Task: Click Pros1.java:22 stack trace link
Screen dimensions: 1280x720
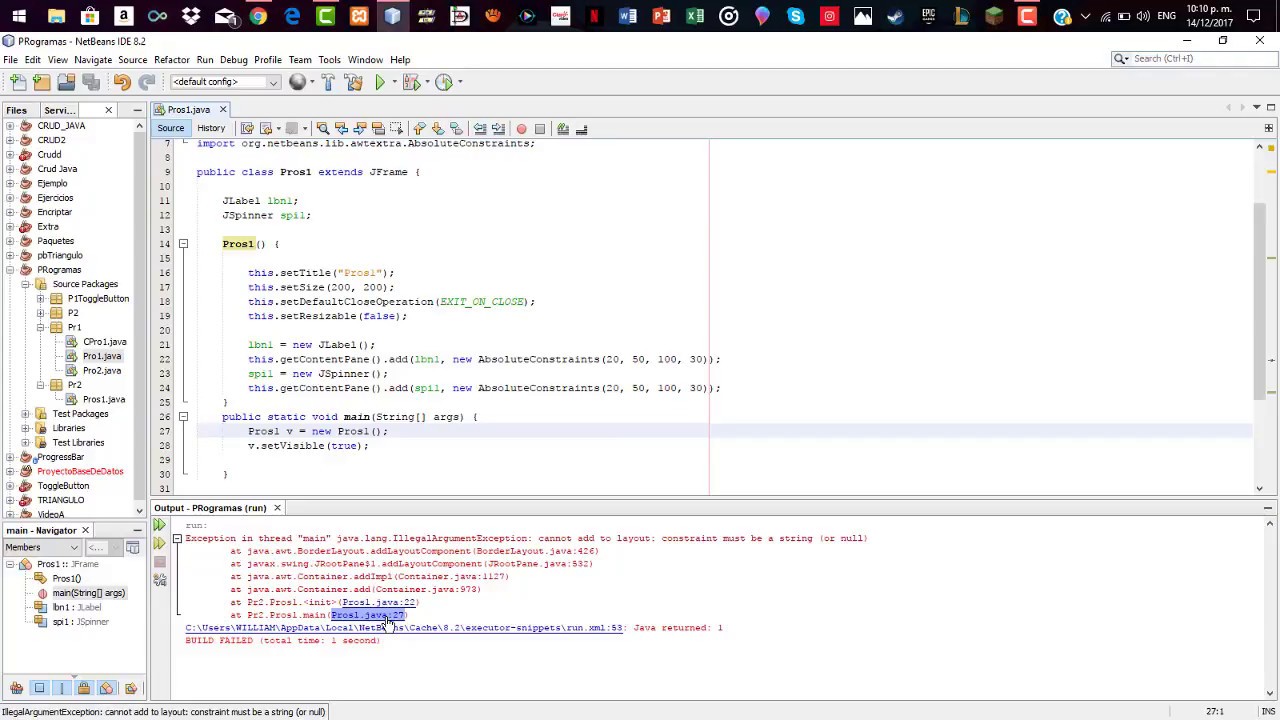Action: tap(377, 603)
